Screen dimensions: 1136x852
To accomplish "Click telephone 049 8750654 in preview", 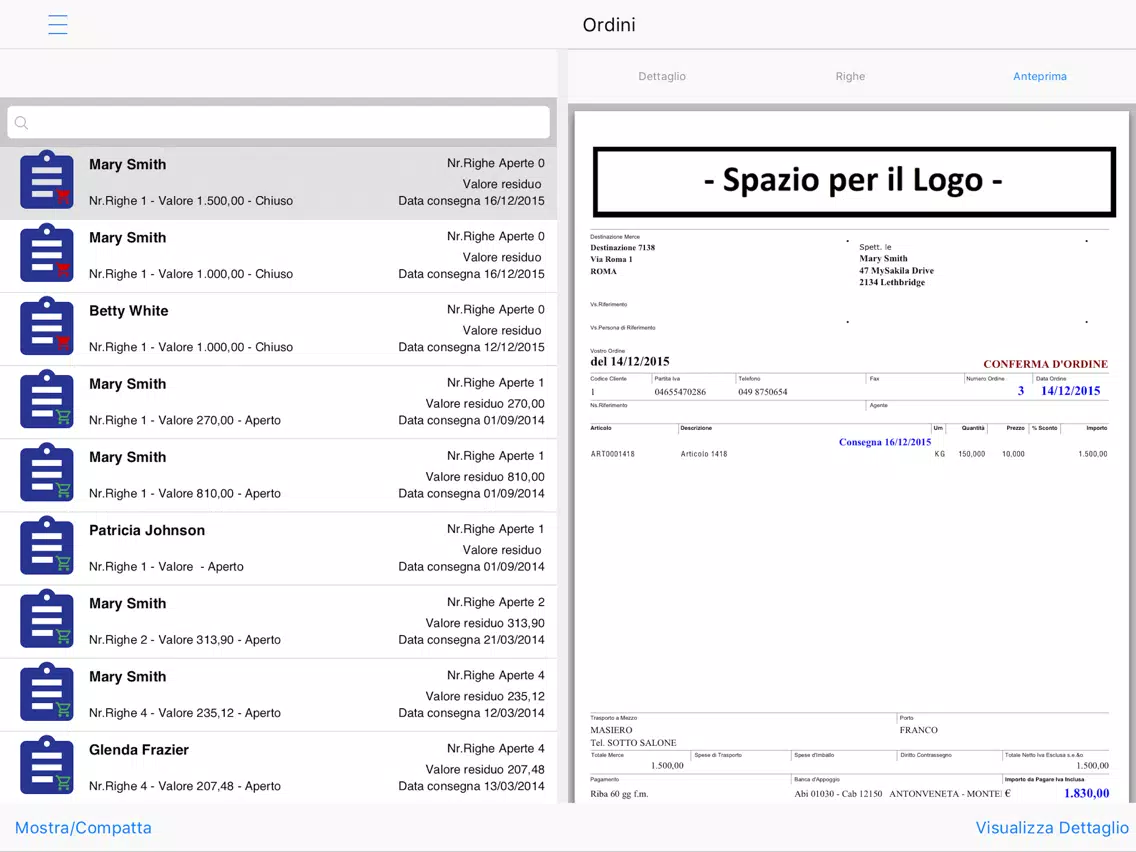I will 762,392.
